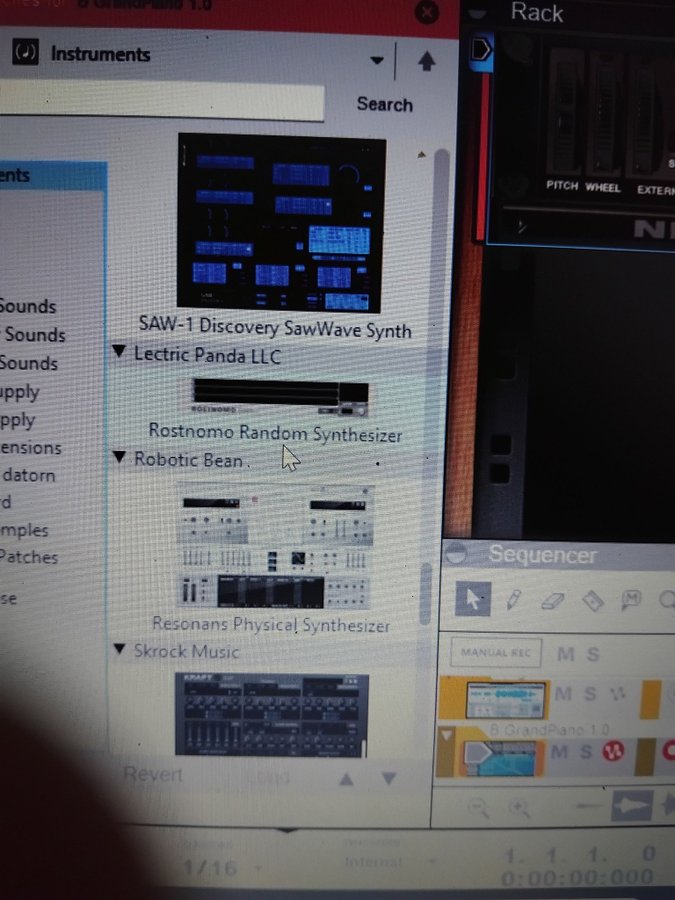Detach the Sequencer with the round header icon

[x=457, y=554]
